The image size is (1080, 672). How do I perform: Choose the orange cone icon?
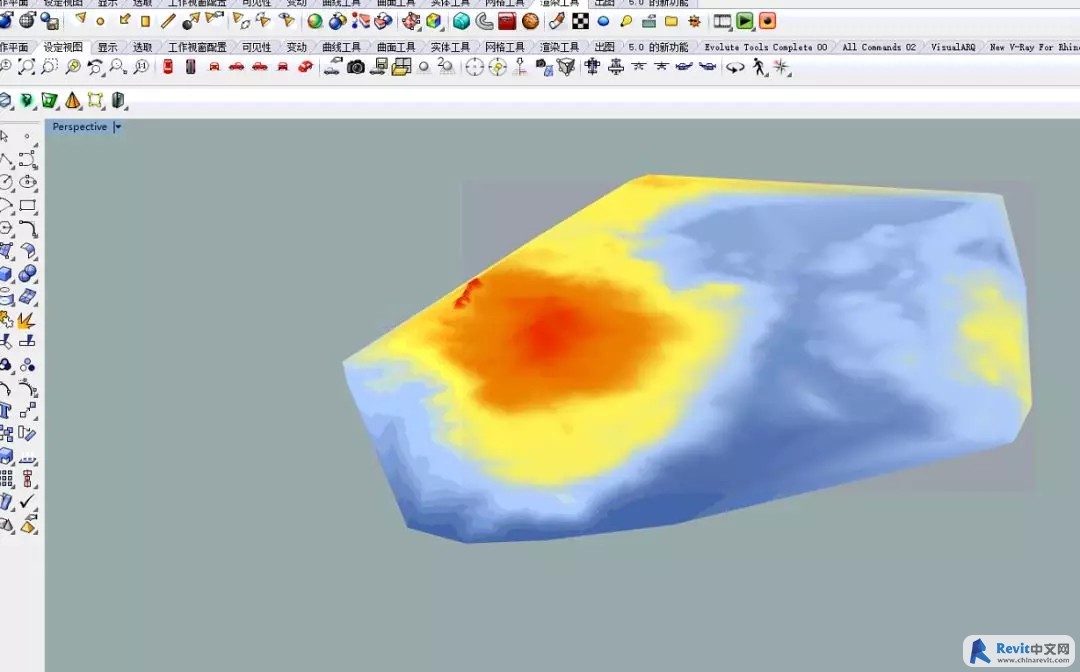click(73, 101)
